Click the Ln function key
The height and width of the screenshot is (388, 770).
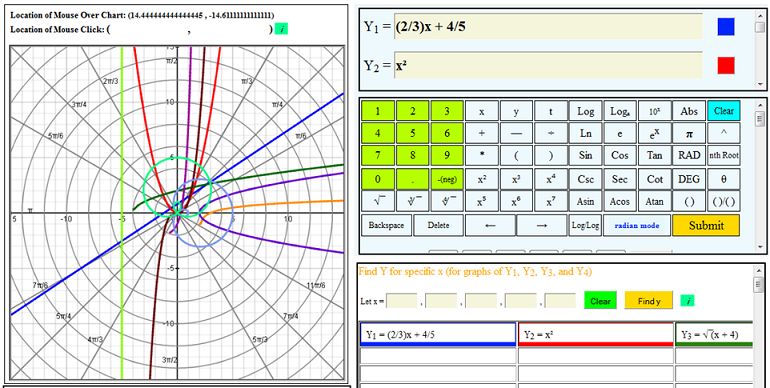click(x=585, y=133)
